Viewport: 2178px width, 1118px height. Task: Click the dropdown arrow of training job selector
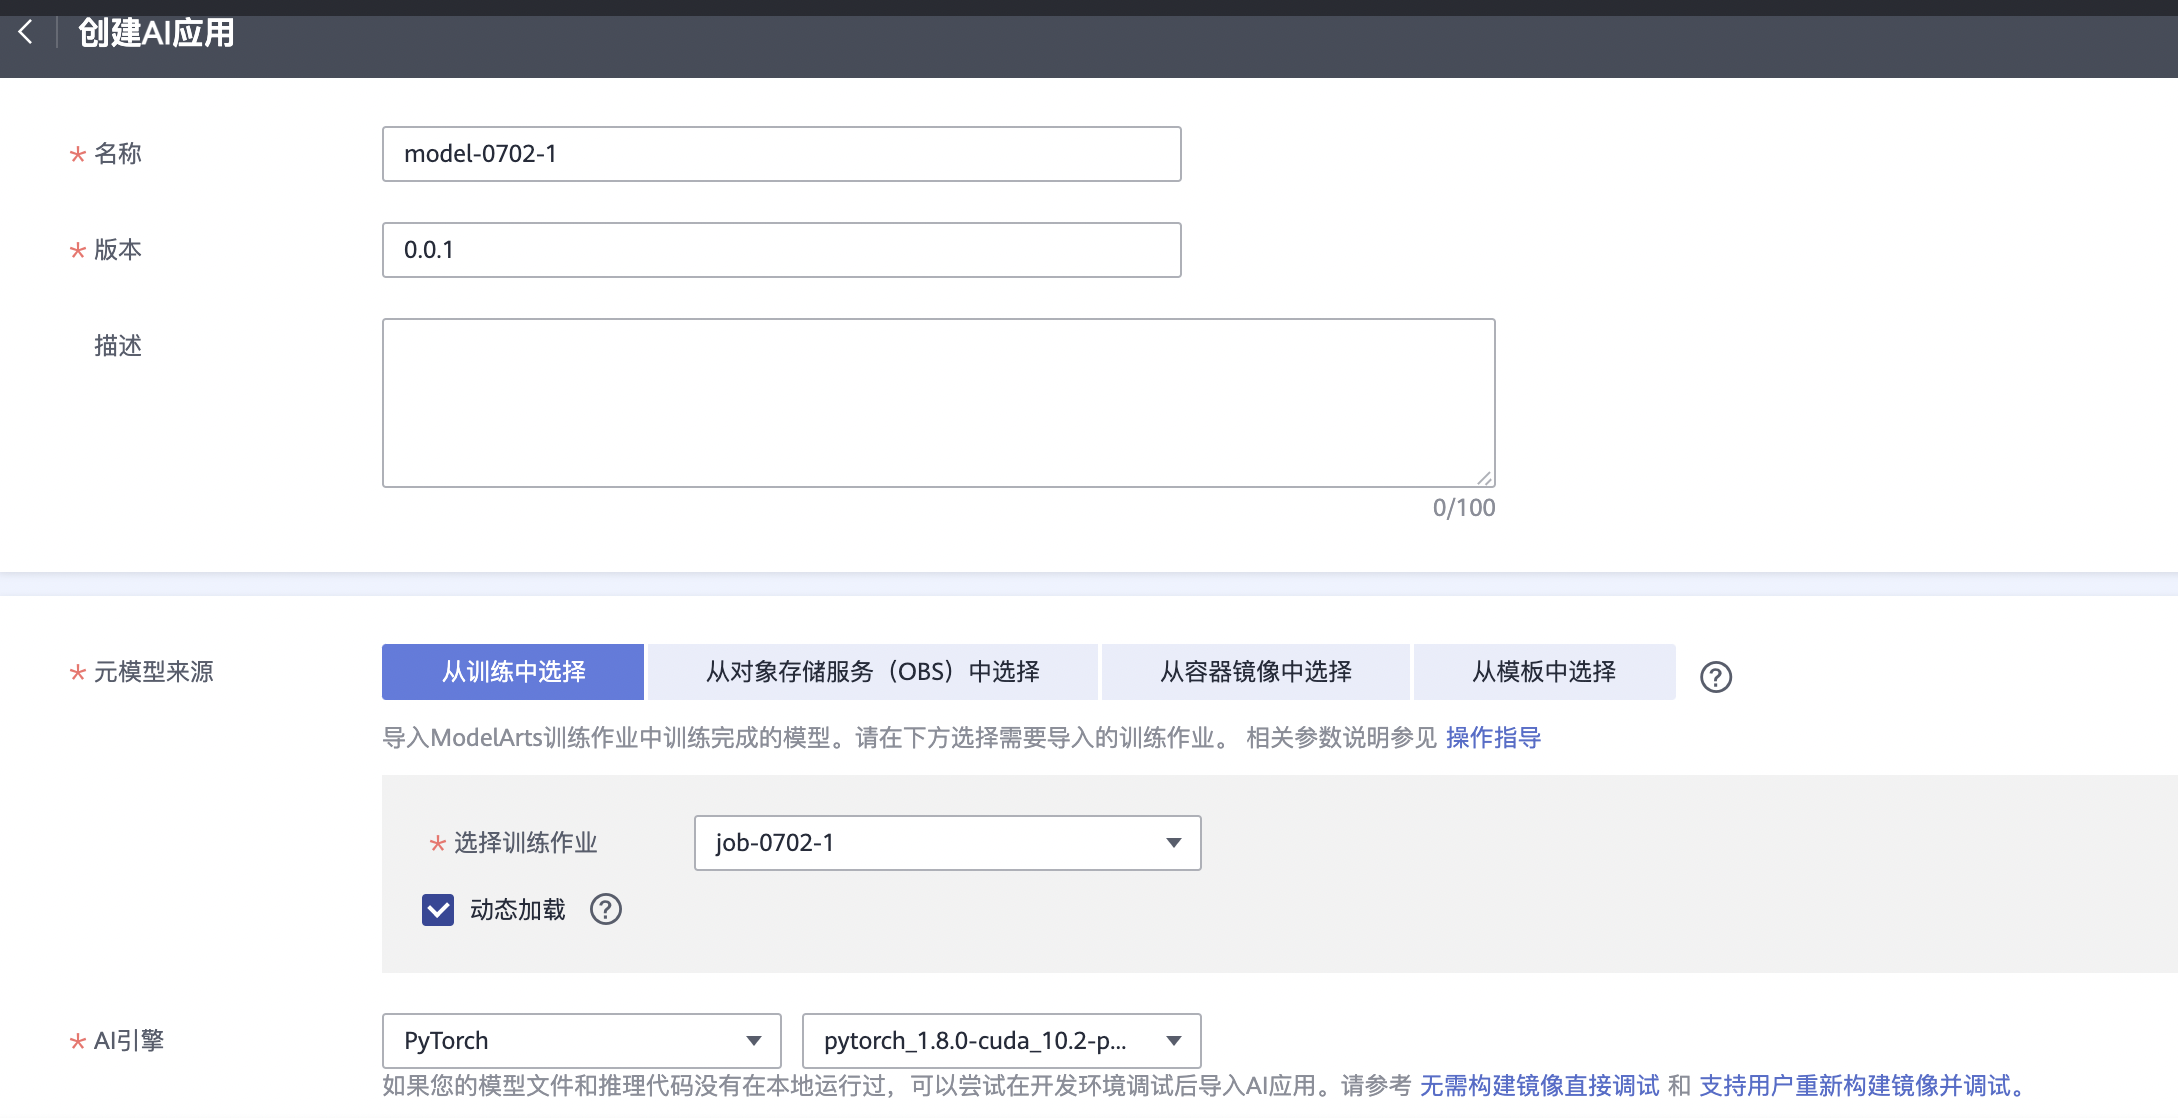click(1174, 843)
